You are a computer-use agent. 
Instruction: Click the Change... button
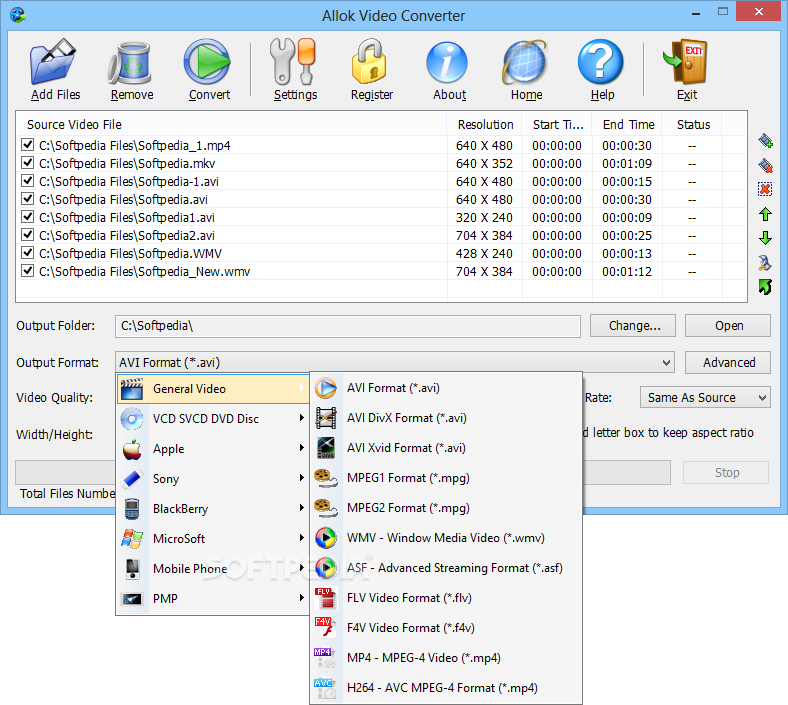(633, 326)
